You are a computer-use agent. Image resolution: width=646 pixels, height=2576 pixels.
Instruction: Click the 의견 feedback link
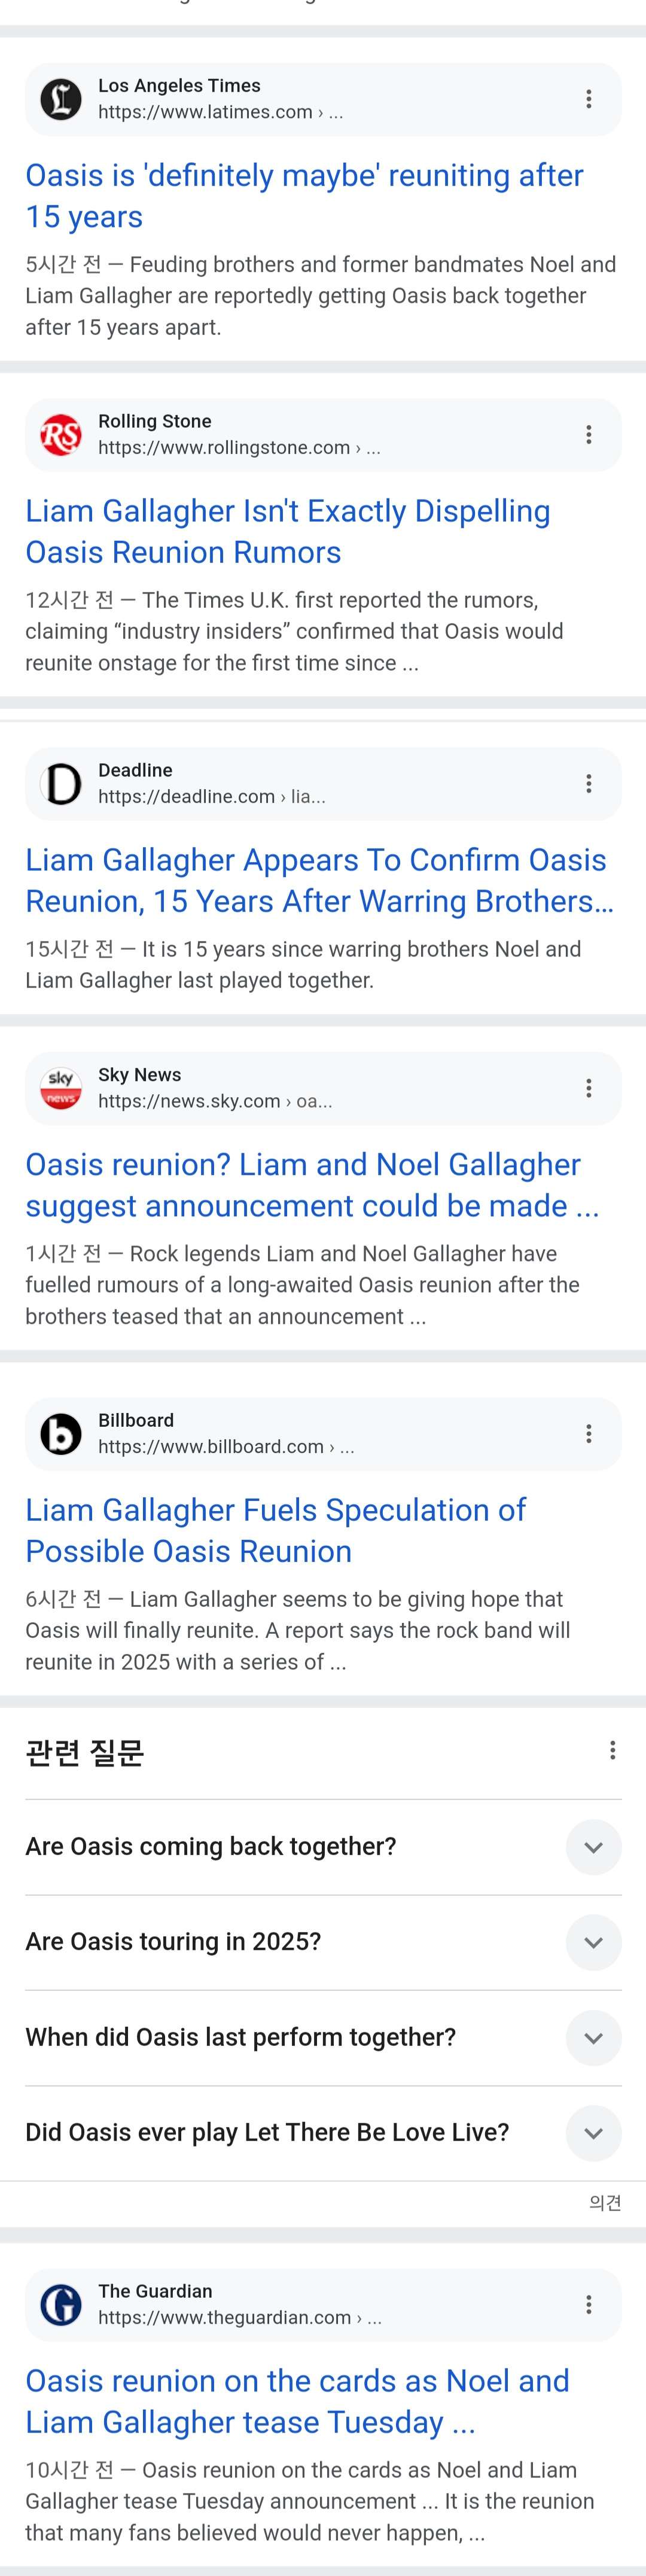pyautogui.click(x=605, y=2203)
